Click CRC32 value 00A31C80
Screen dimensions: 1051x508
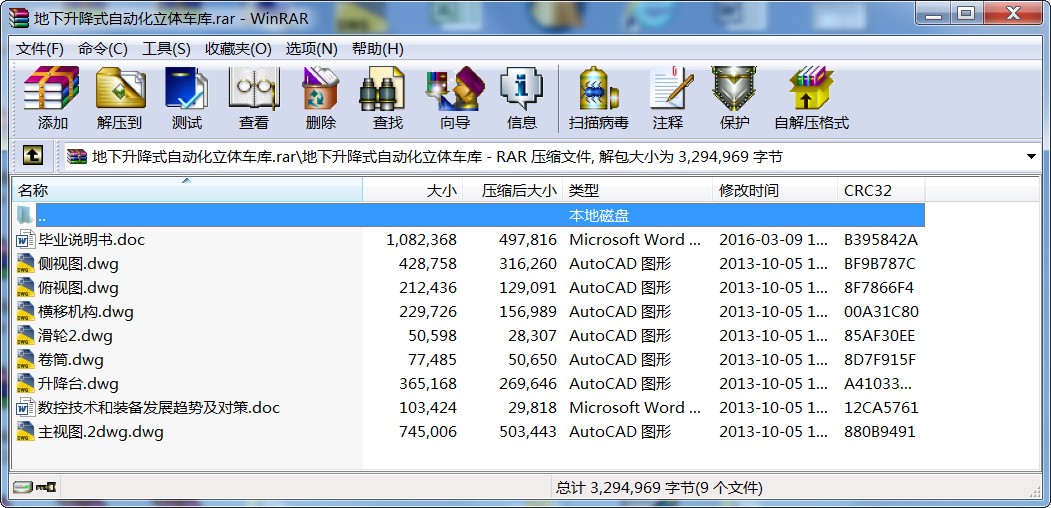coord(881,312)
